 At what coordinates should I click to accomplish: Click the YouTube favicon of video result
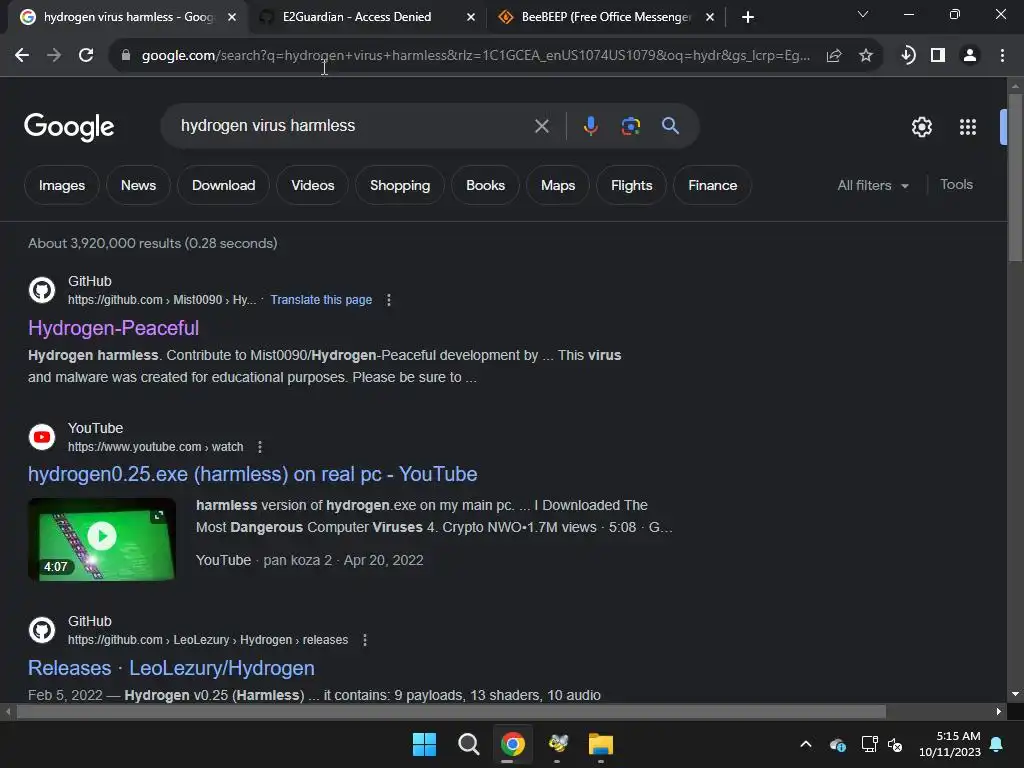42,437
